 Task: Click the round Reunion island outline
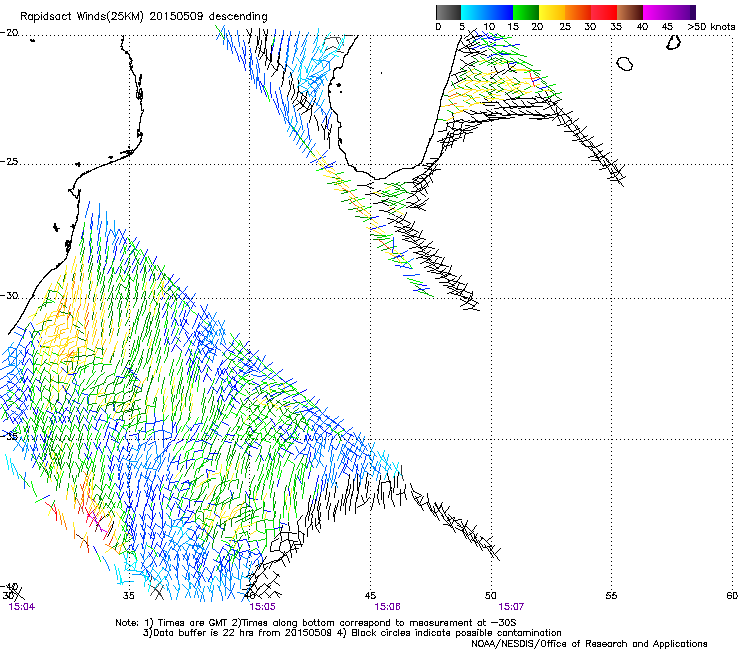[624, 63]
